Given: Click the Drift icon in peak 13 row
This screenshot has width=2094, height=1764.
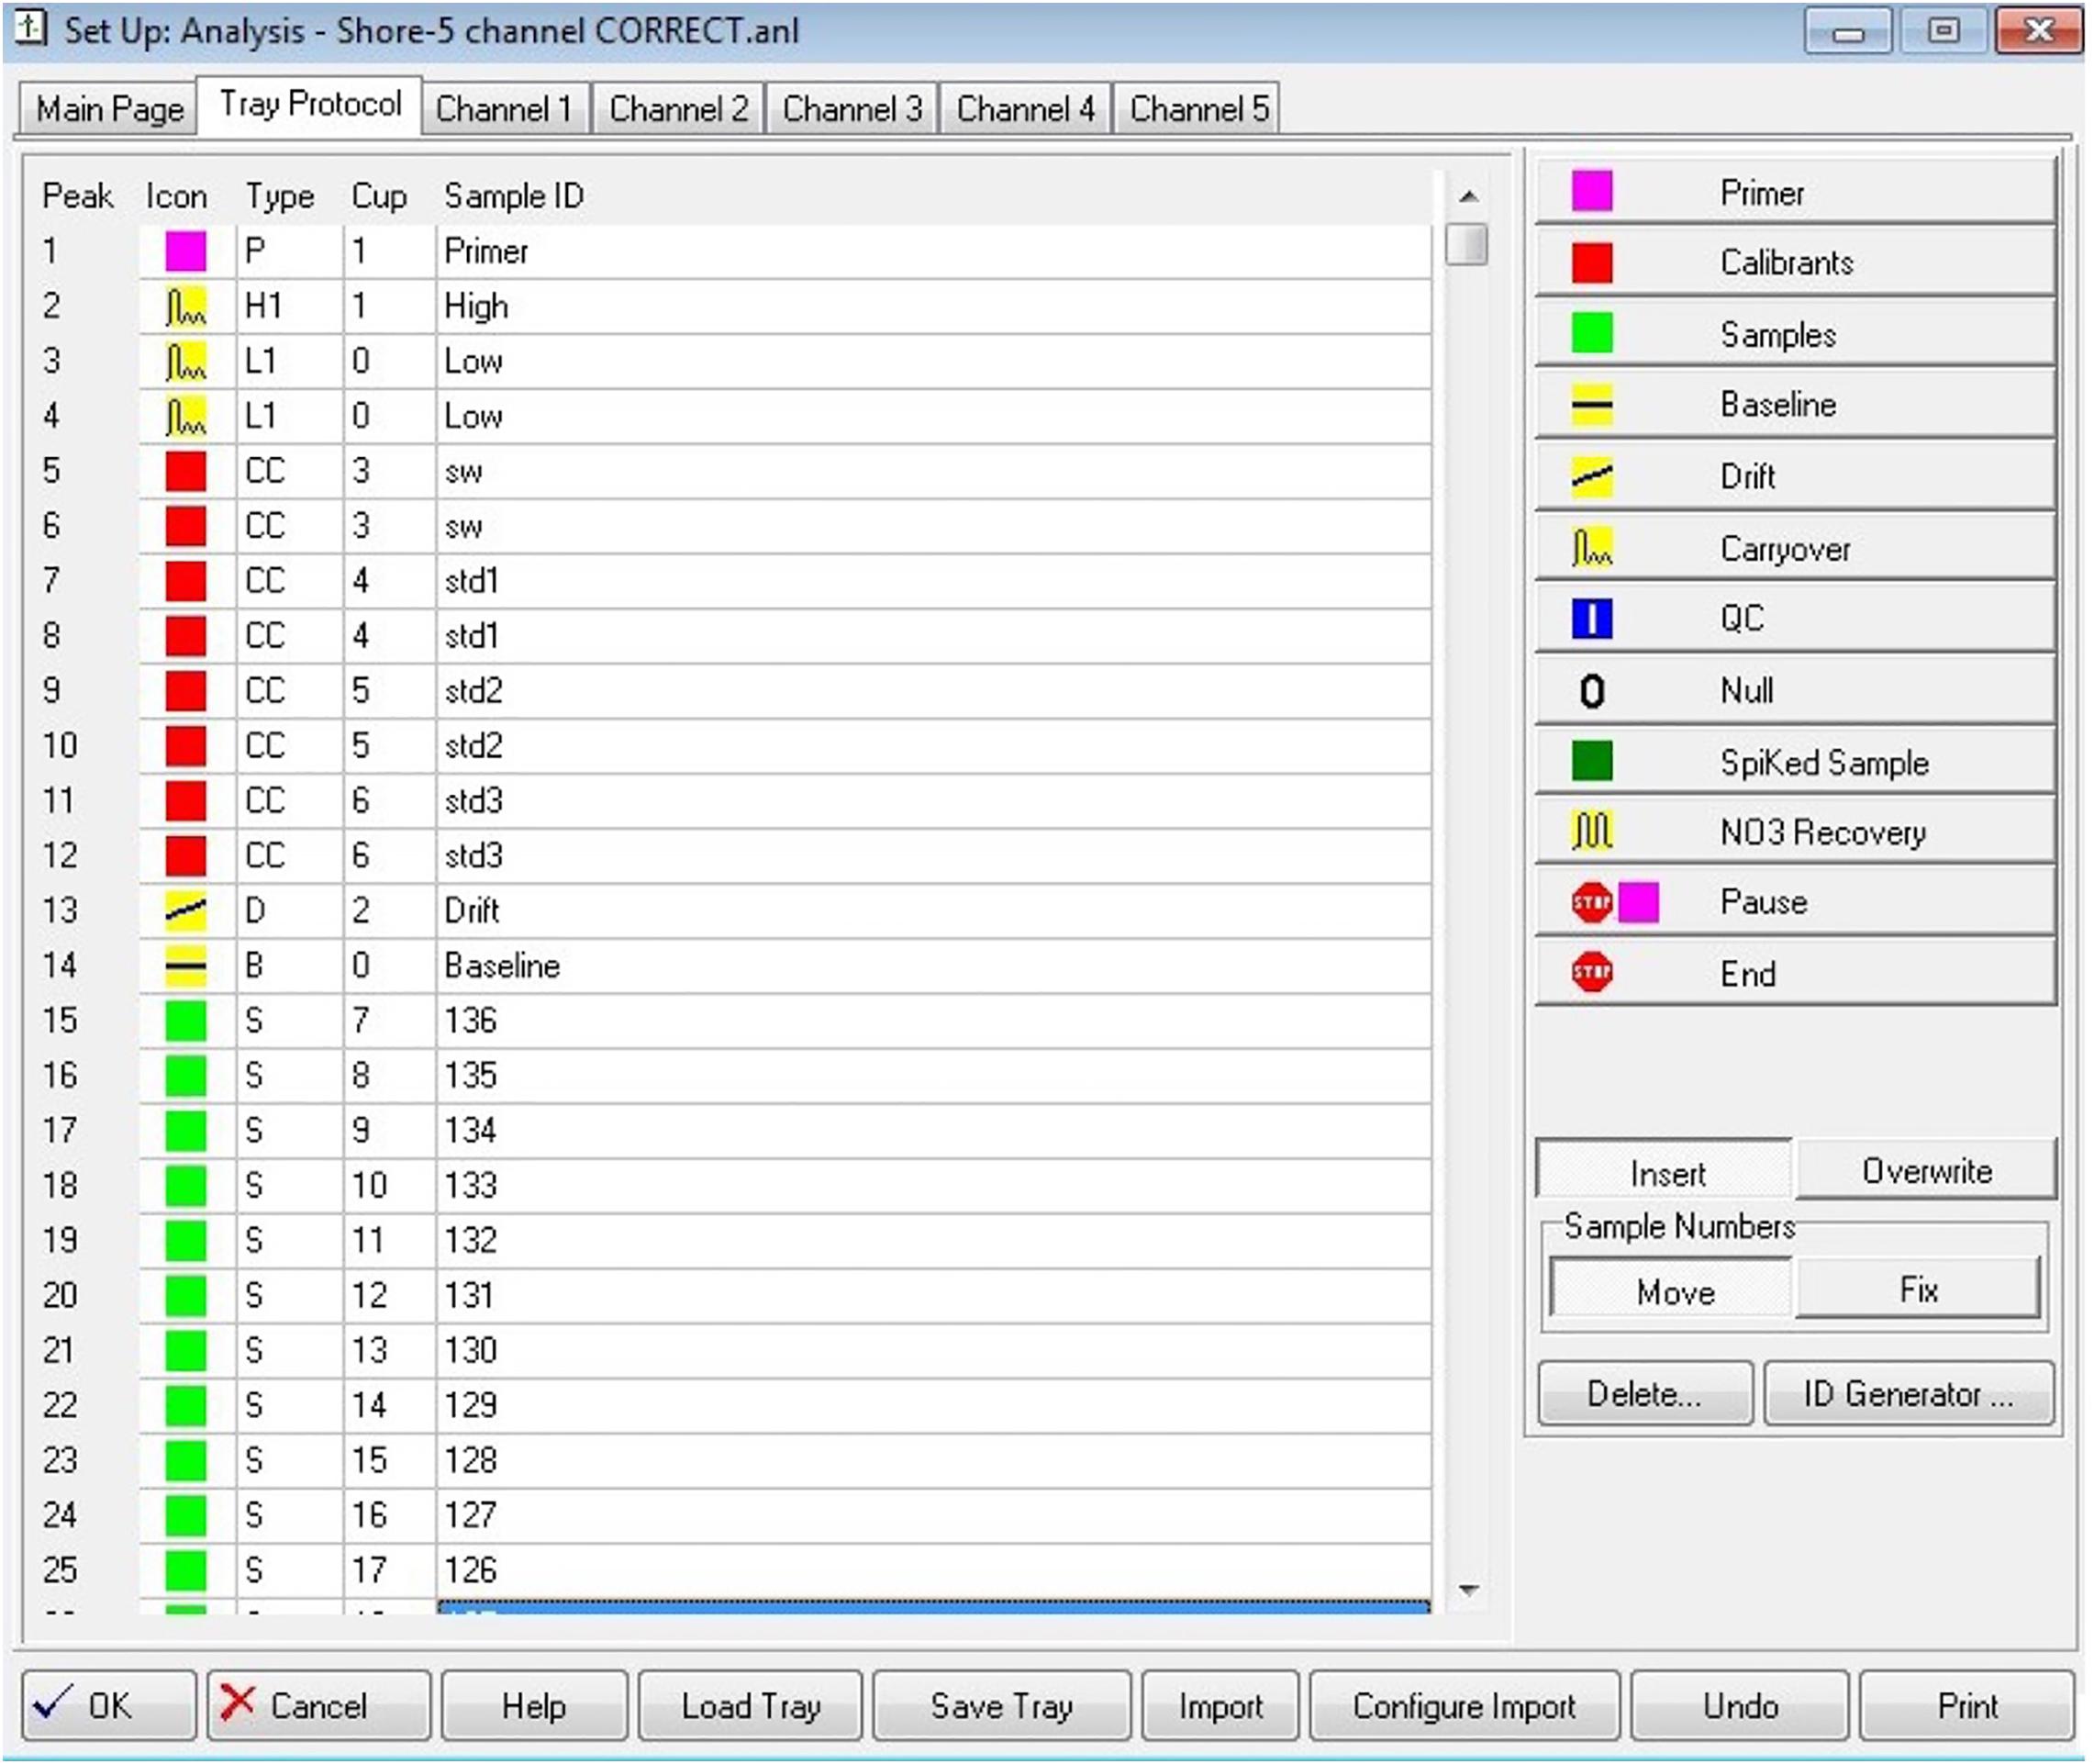Looking at the screenshot, I should point(186,911).
